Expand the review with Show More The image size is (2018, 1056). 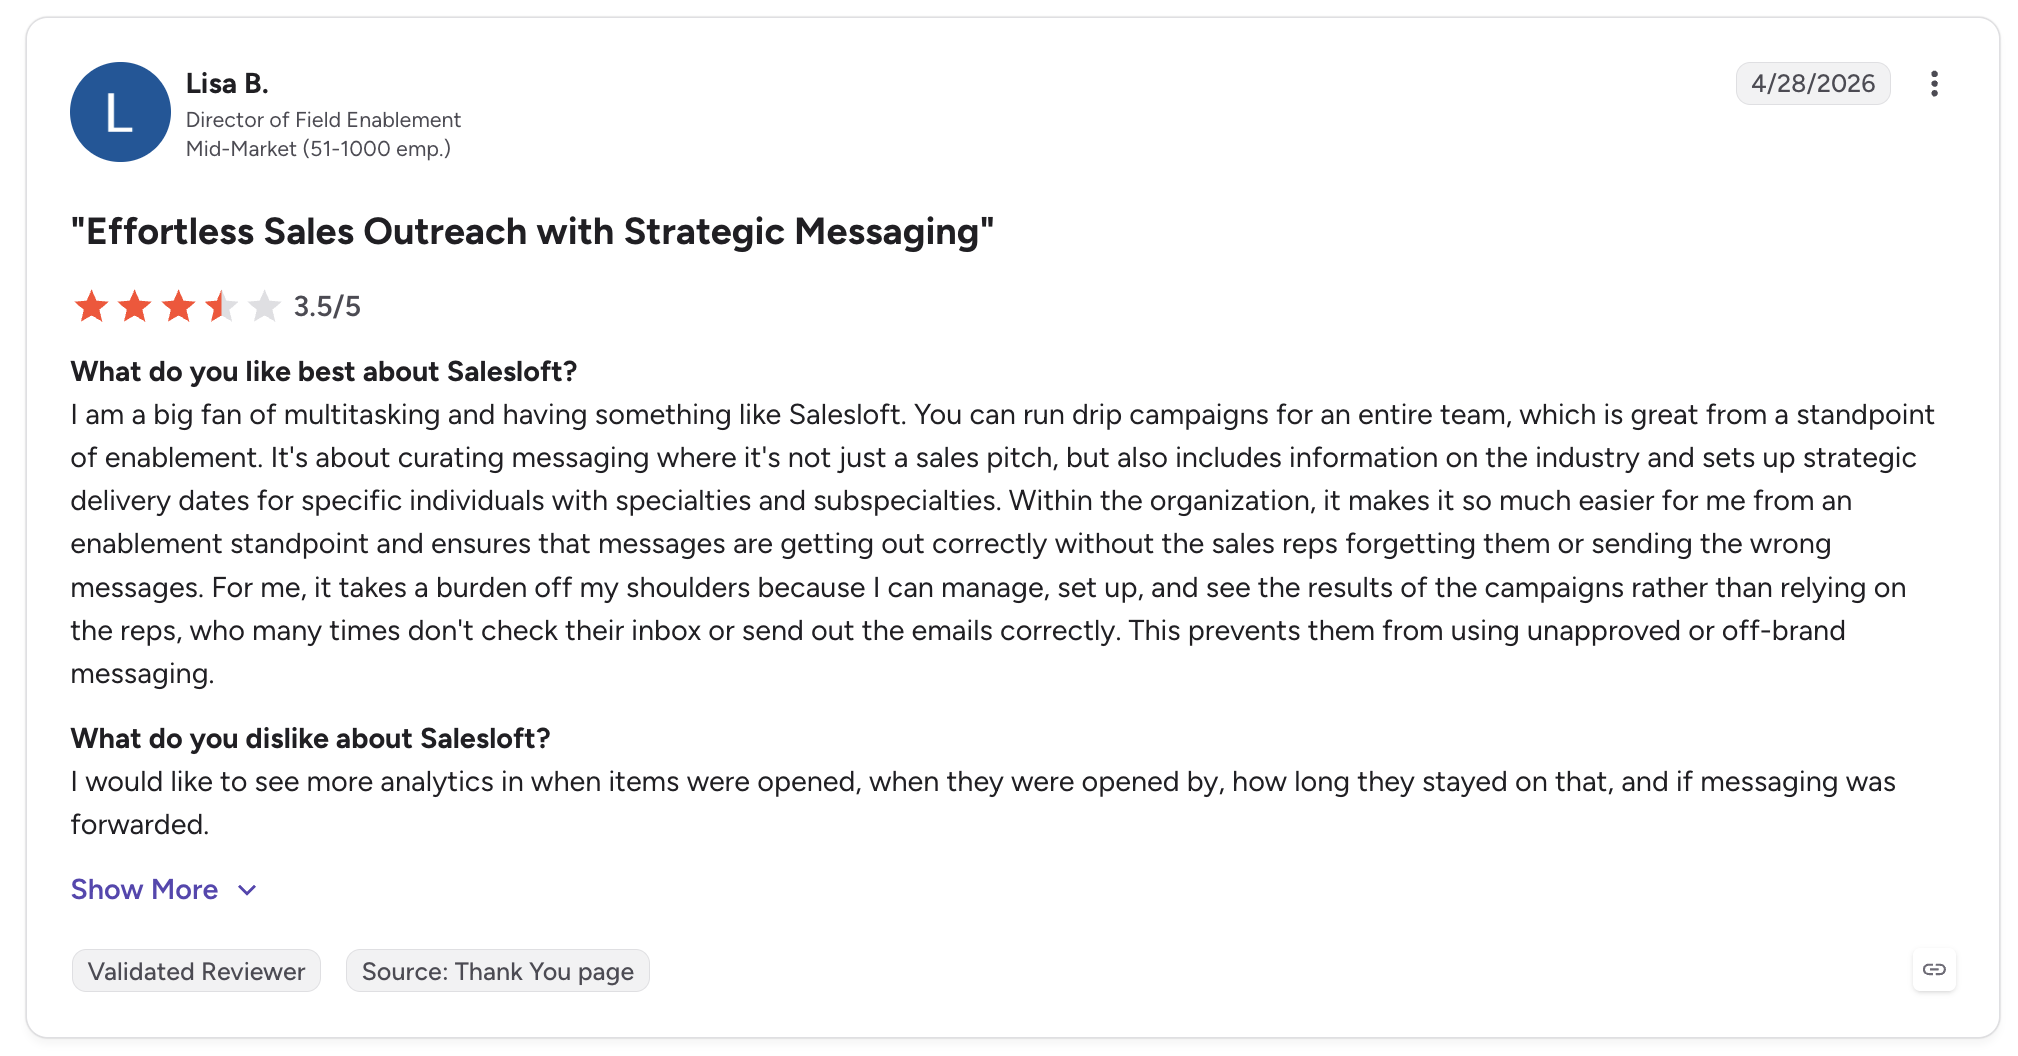tap(144, 889)
